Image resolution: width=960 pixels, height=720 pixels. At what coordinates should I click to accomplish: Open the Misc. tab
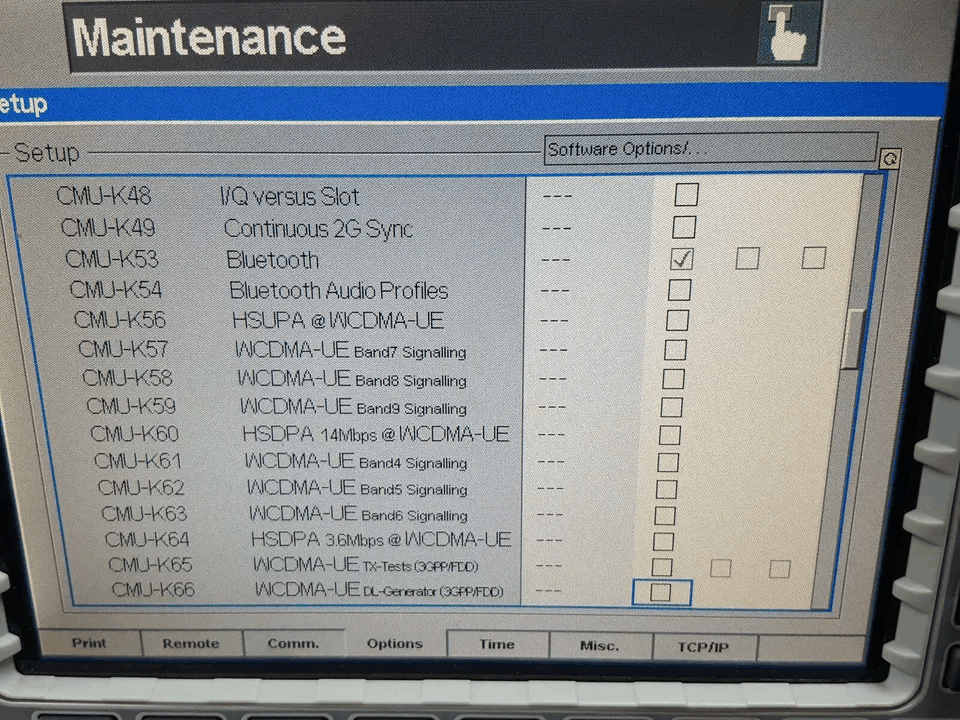coord(599,646)
